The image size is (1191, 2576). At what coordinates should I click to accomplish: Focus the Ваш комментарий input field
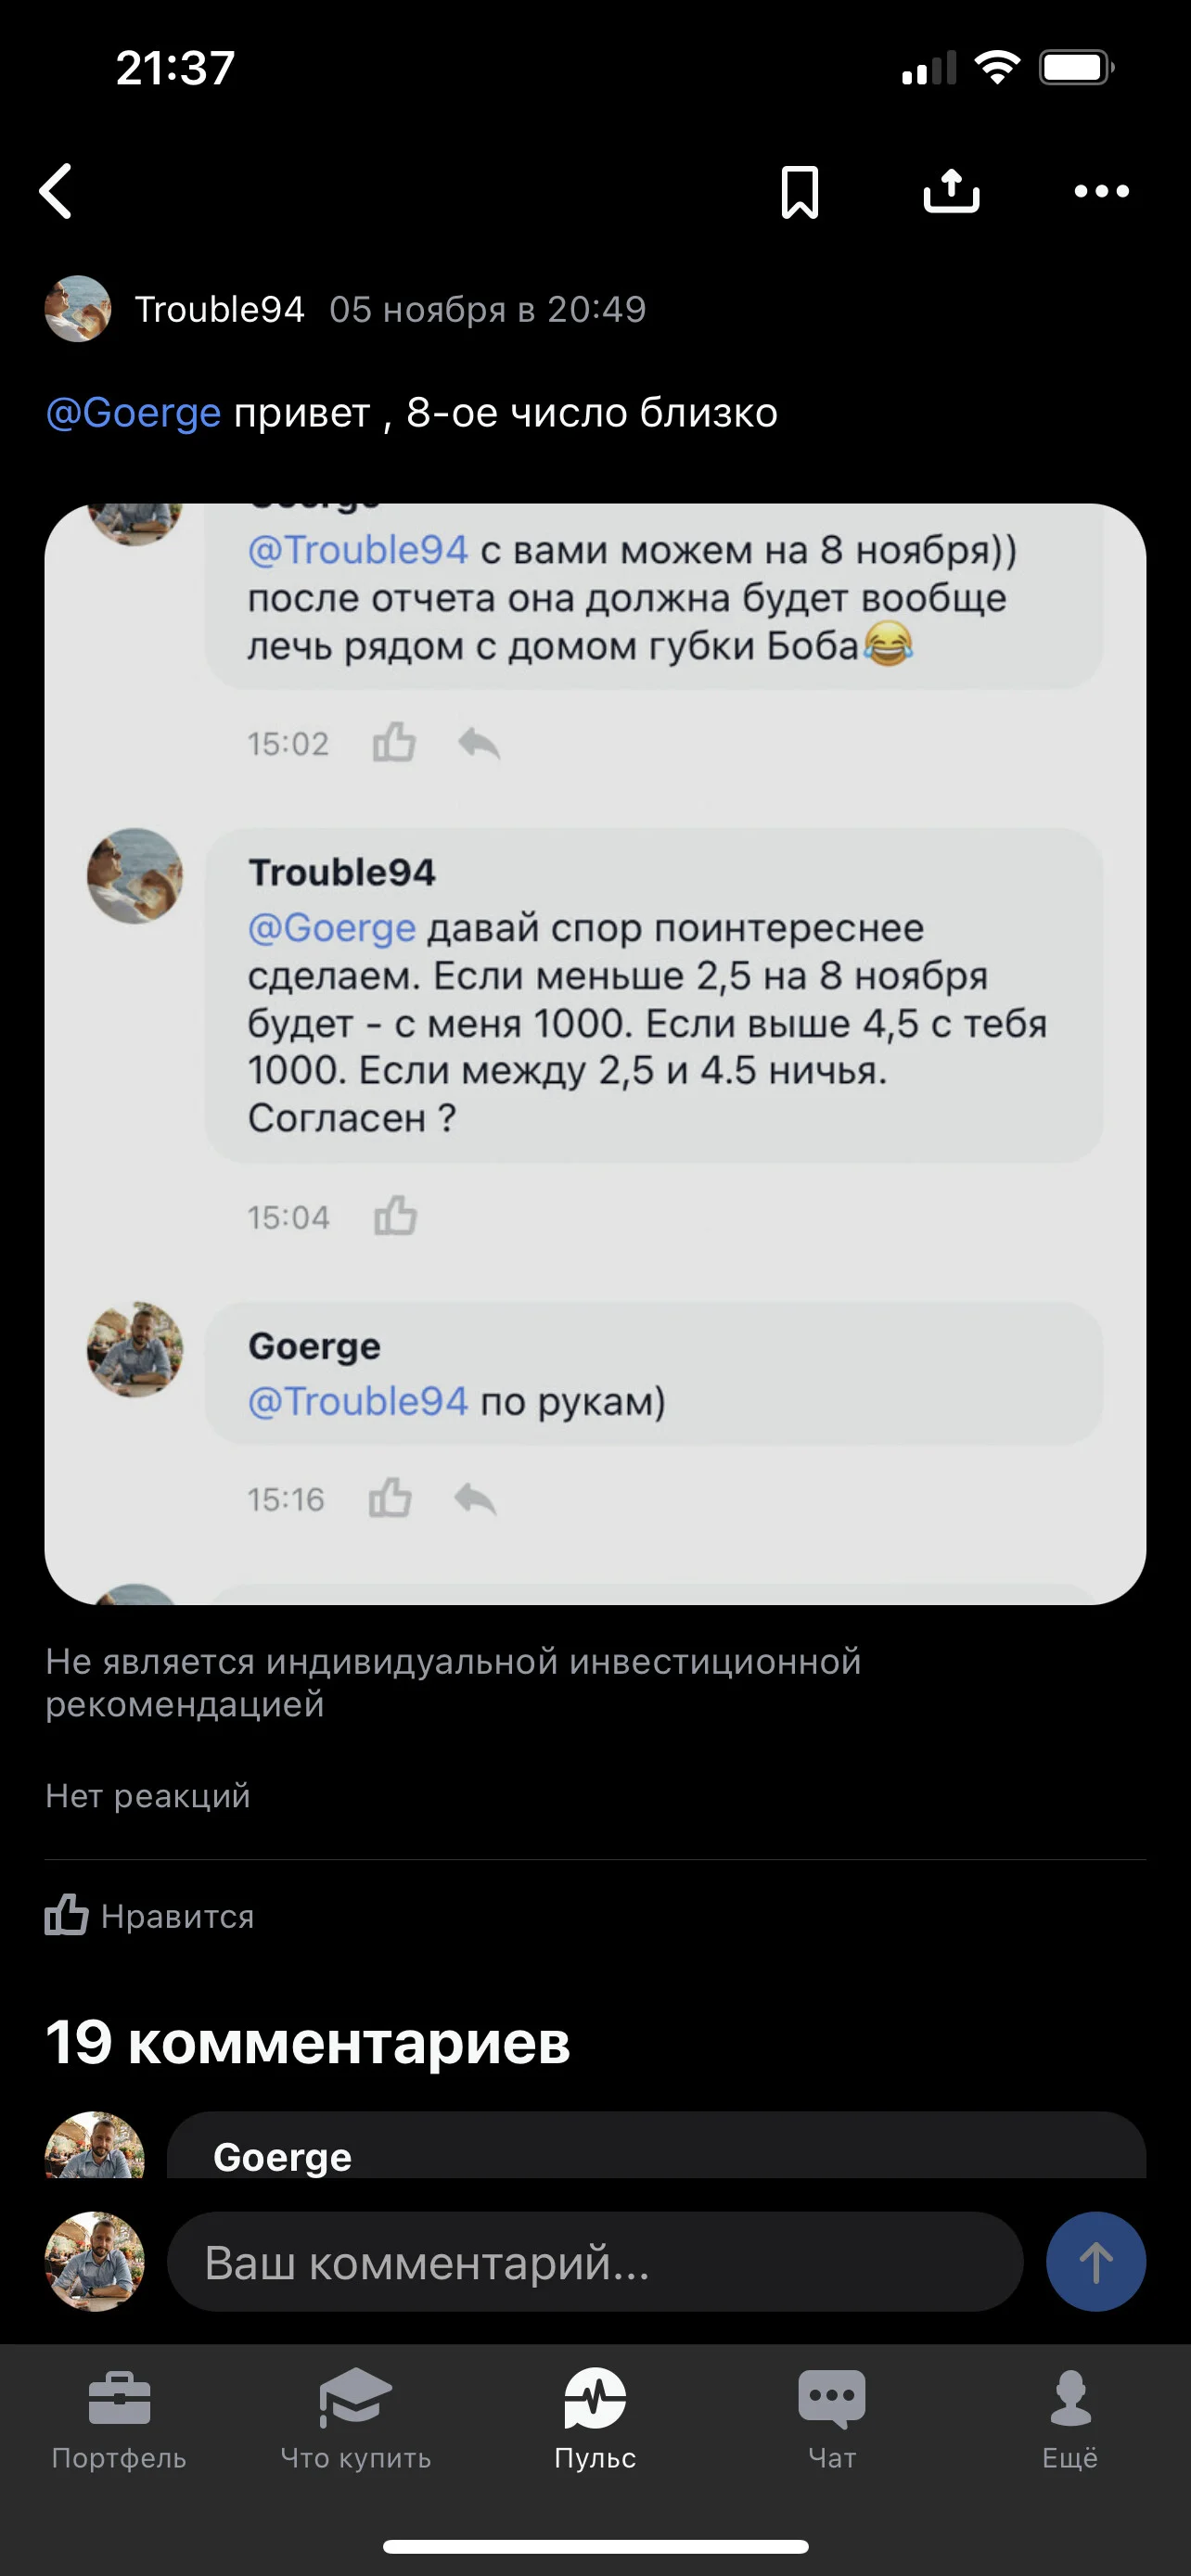point(595,2262)
